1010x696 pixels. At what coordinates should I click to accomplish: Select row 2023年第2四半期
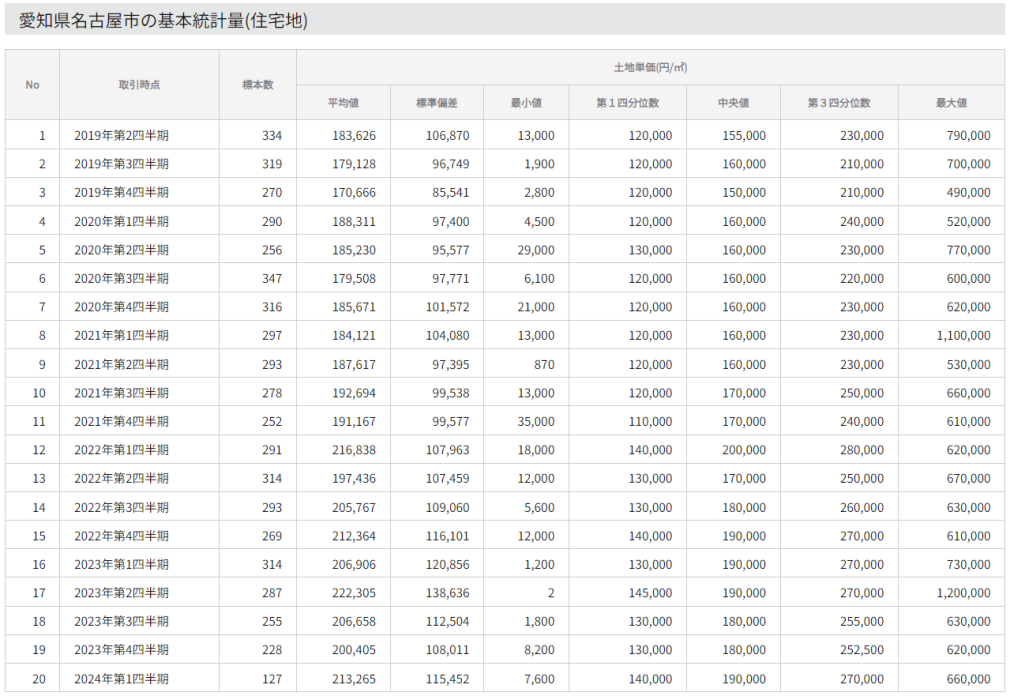pos(505,593)
